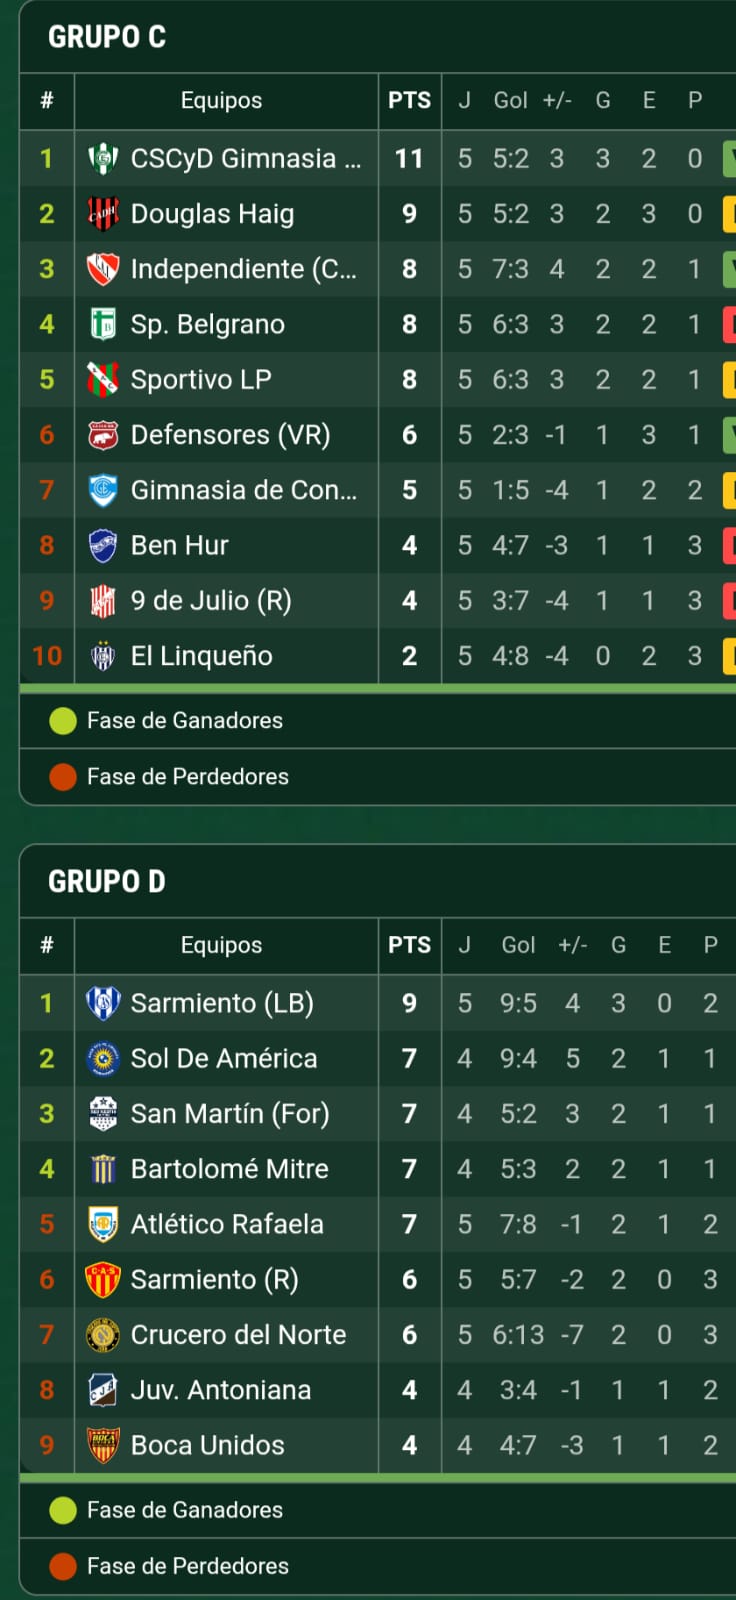Click the Atlético Rafaela crest icon
Viewport: 736px width, 1600px height.
(103, 1224)
